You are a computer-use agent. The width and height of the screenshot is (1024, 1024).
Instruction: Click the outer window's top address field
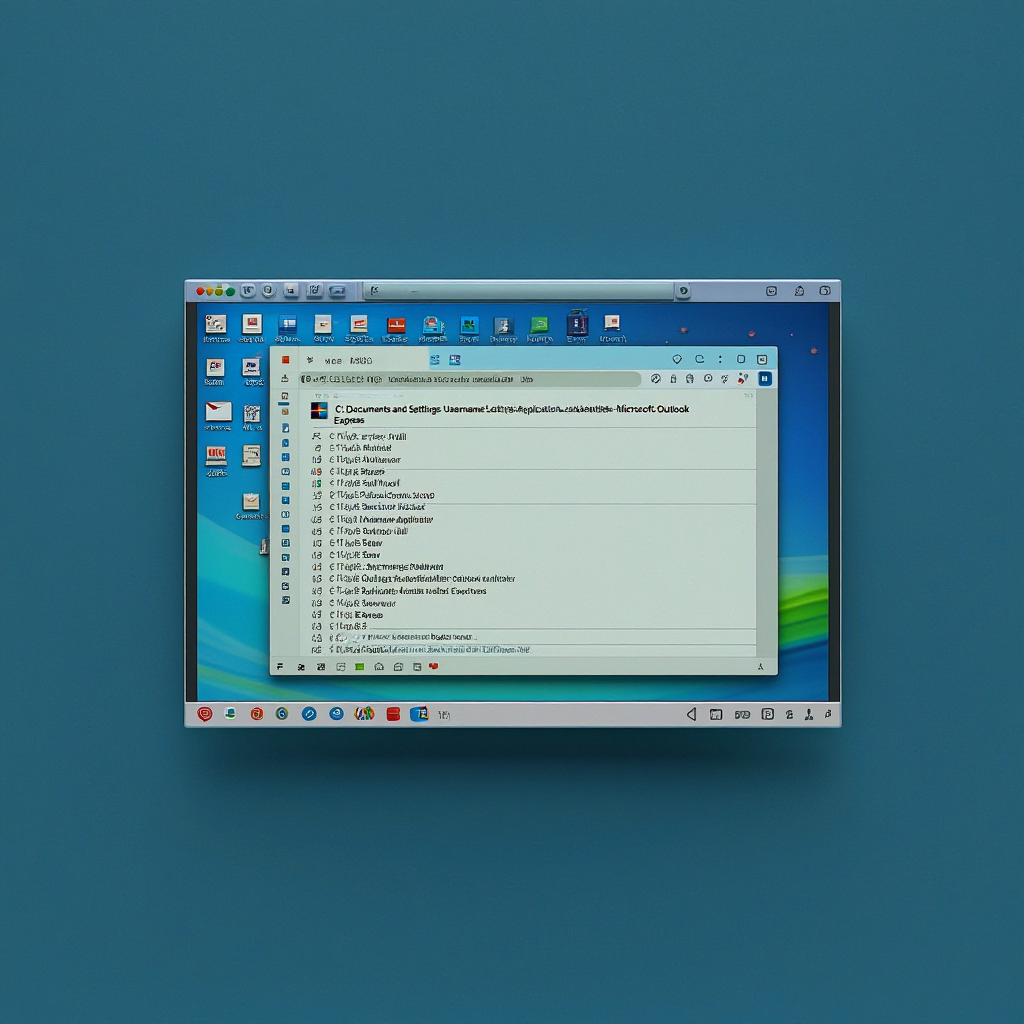coord(519,291)
